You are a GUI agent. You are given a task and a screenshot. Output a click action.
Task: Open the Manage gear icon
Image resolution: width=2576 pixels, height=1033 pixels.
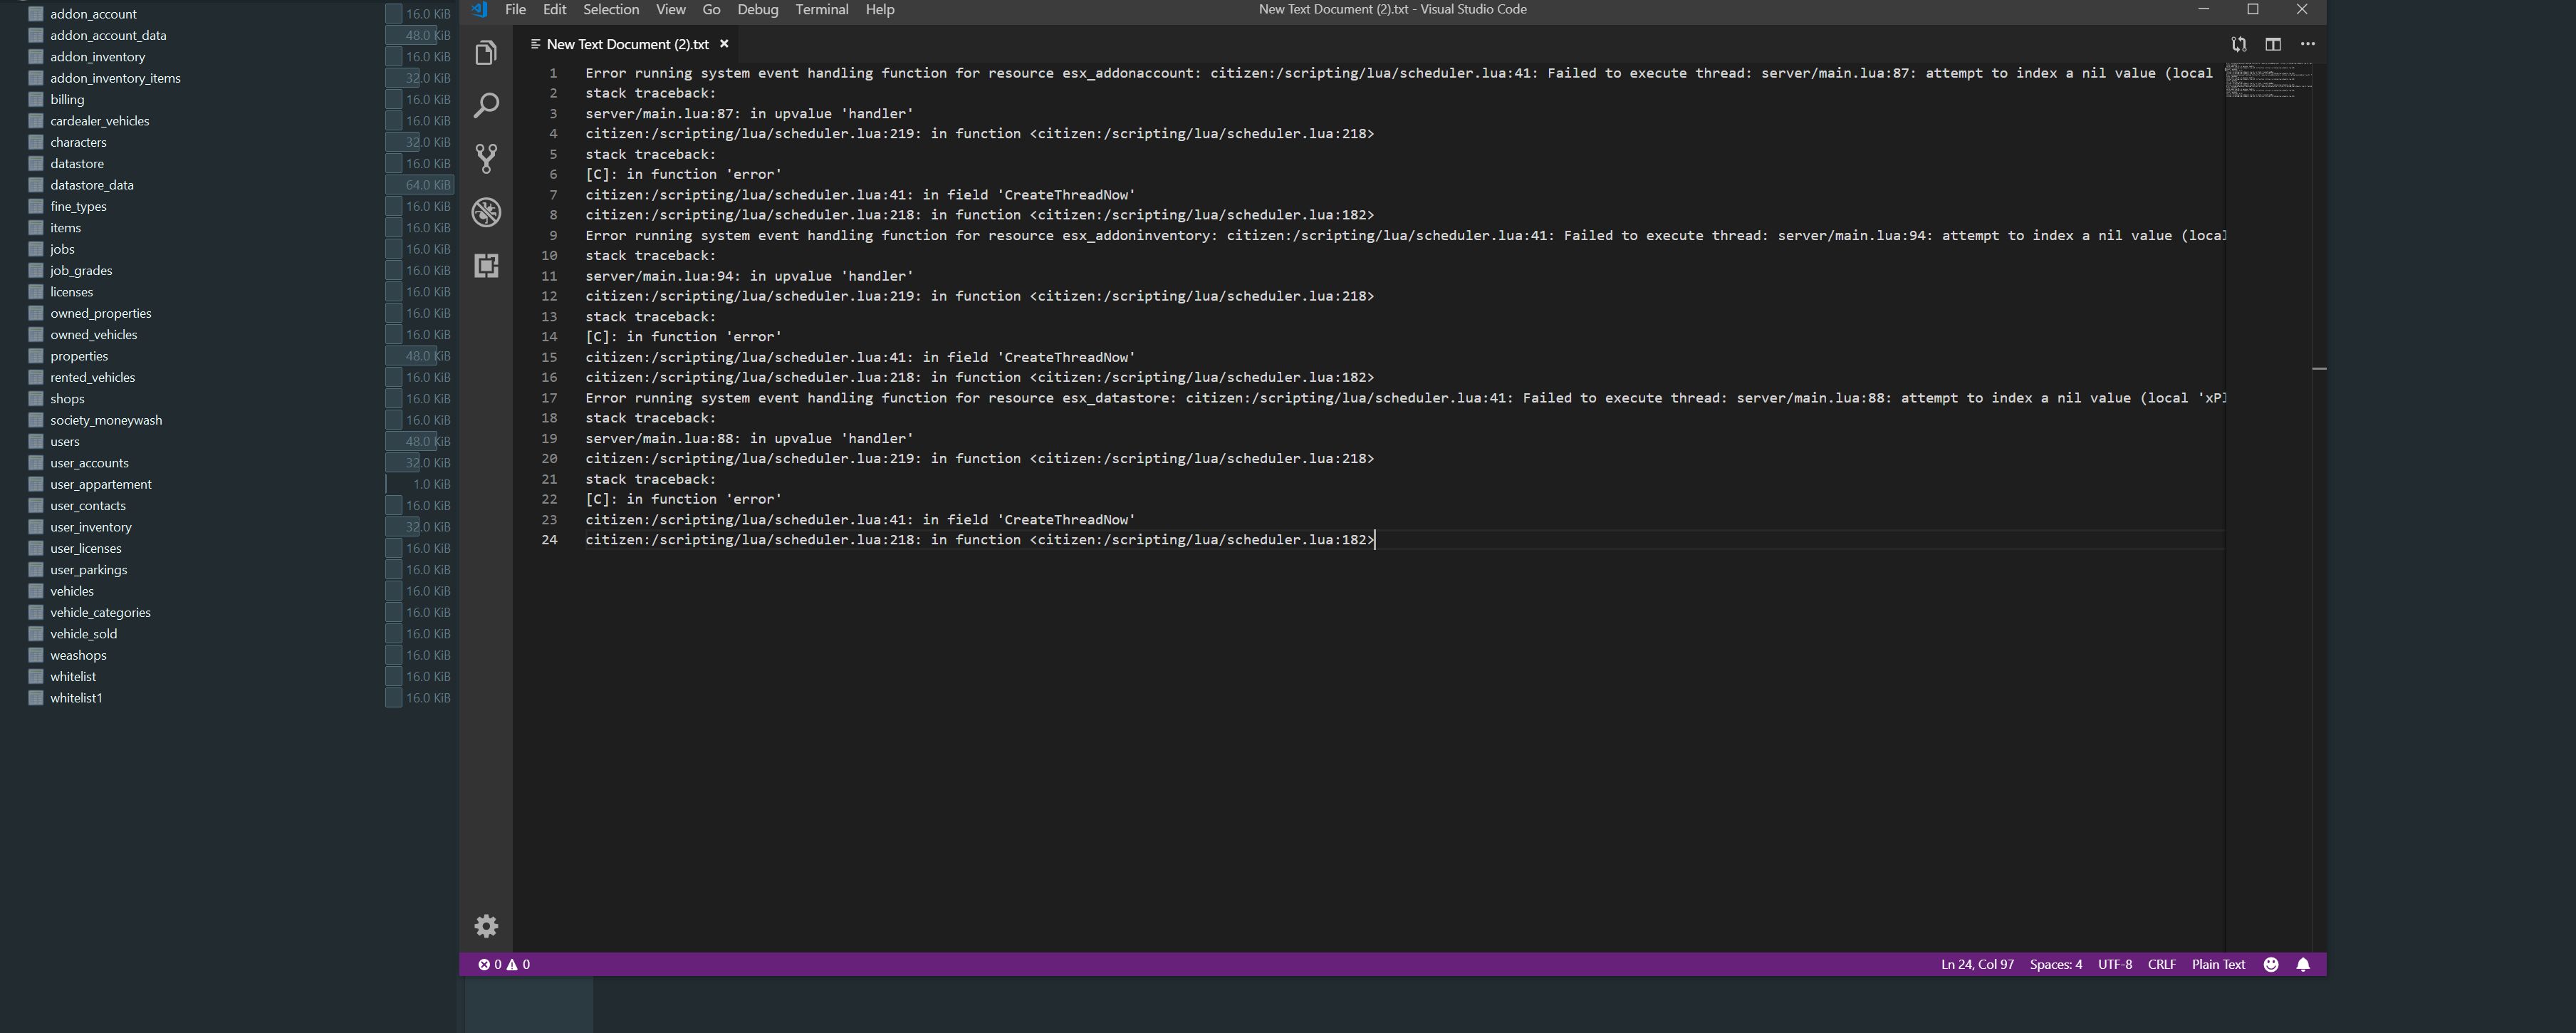click(x=486, y=926)
